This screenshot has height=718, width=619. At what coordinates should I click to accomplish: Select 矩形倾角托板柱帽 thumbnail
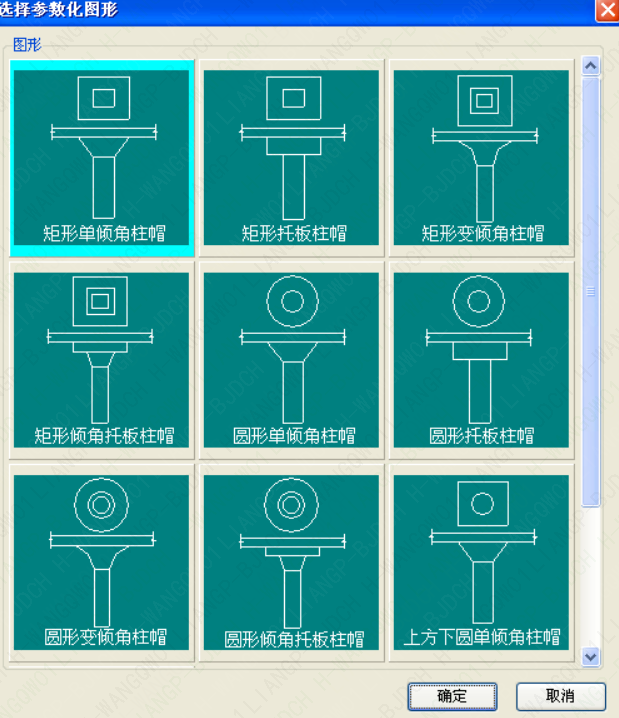pos(102,360)
